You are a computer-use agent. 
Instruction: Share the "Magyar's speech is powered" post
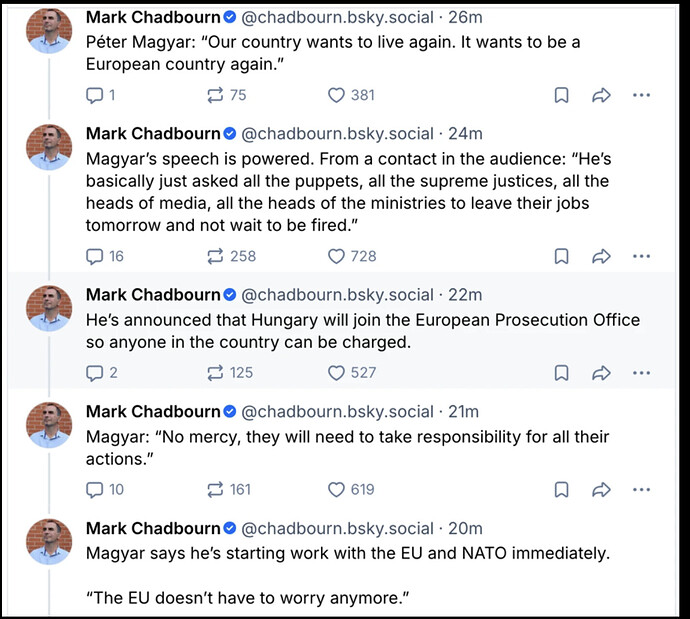coord(601,256)
